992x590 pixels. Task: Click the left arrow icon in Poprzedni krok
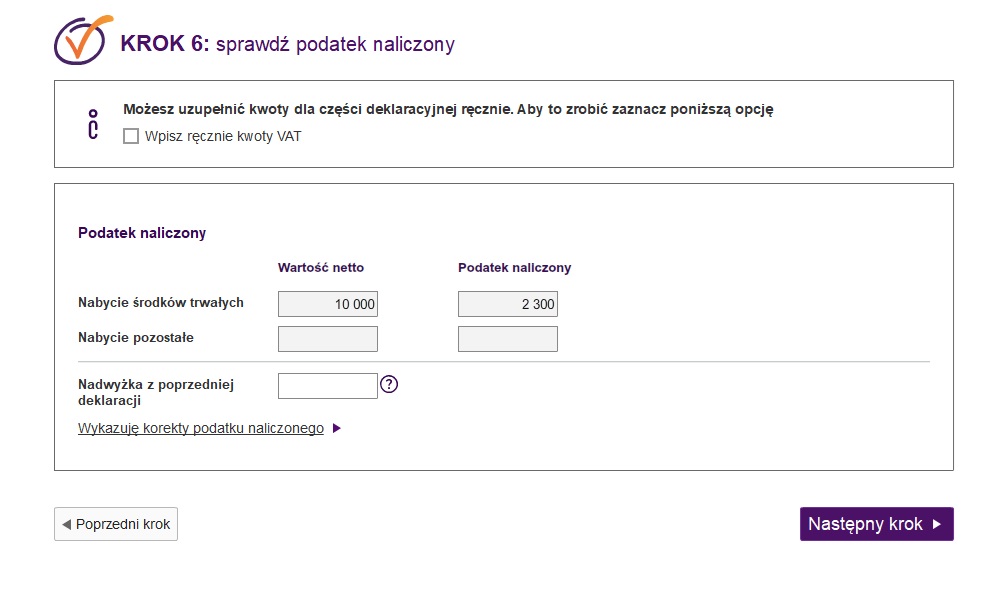[66, 524]
